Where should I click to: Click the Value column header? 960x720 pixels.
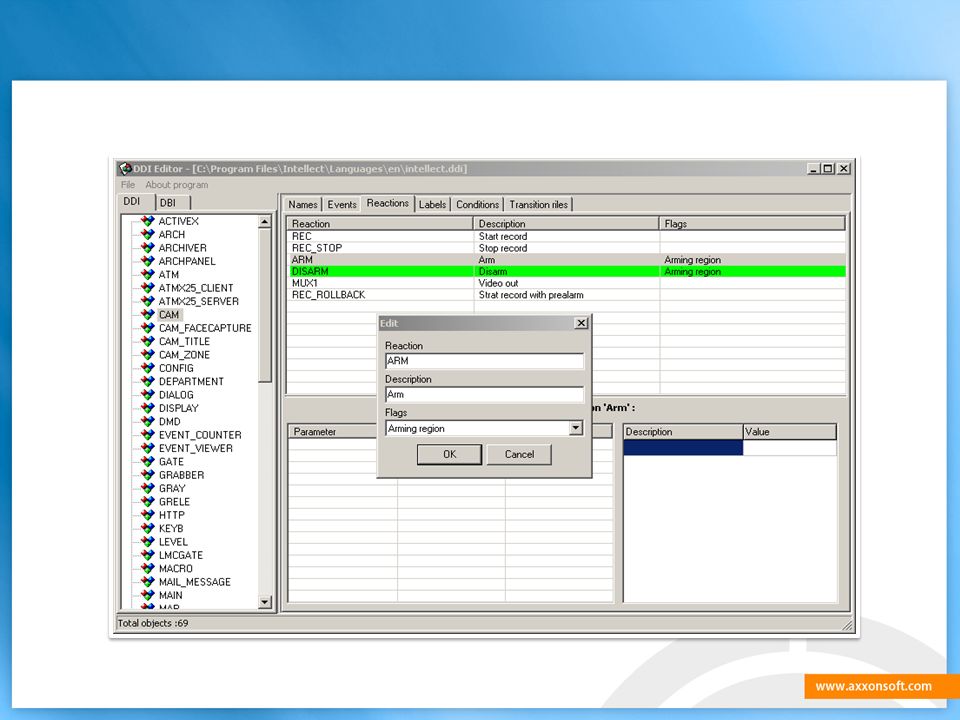[789, 432]
